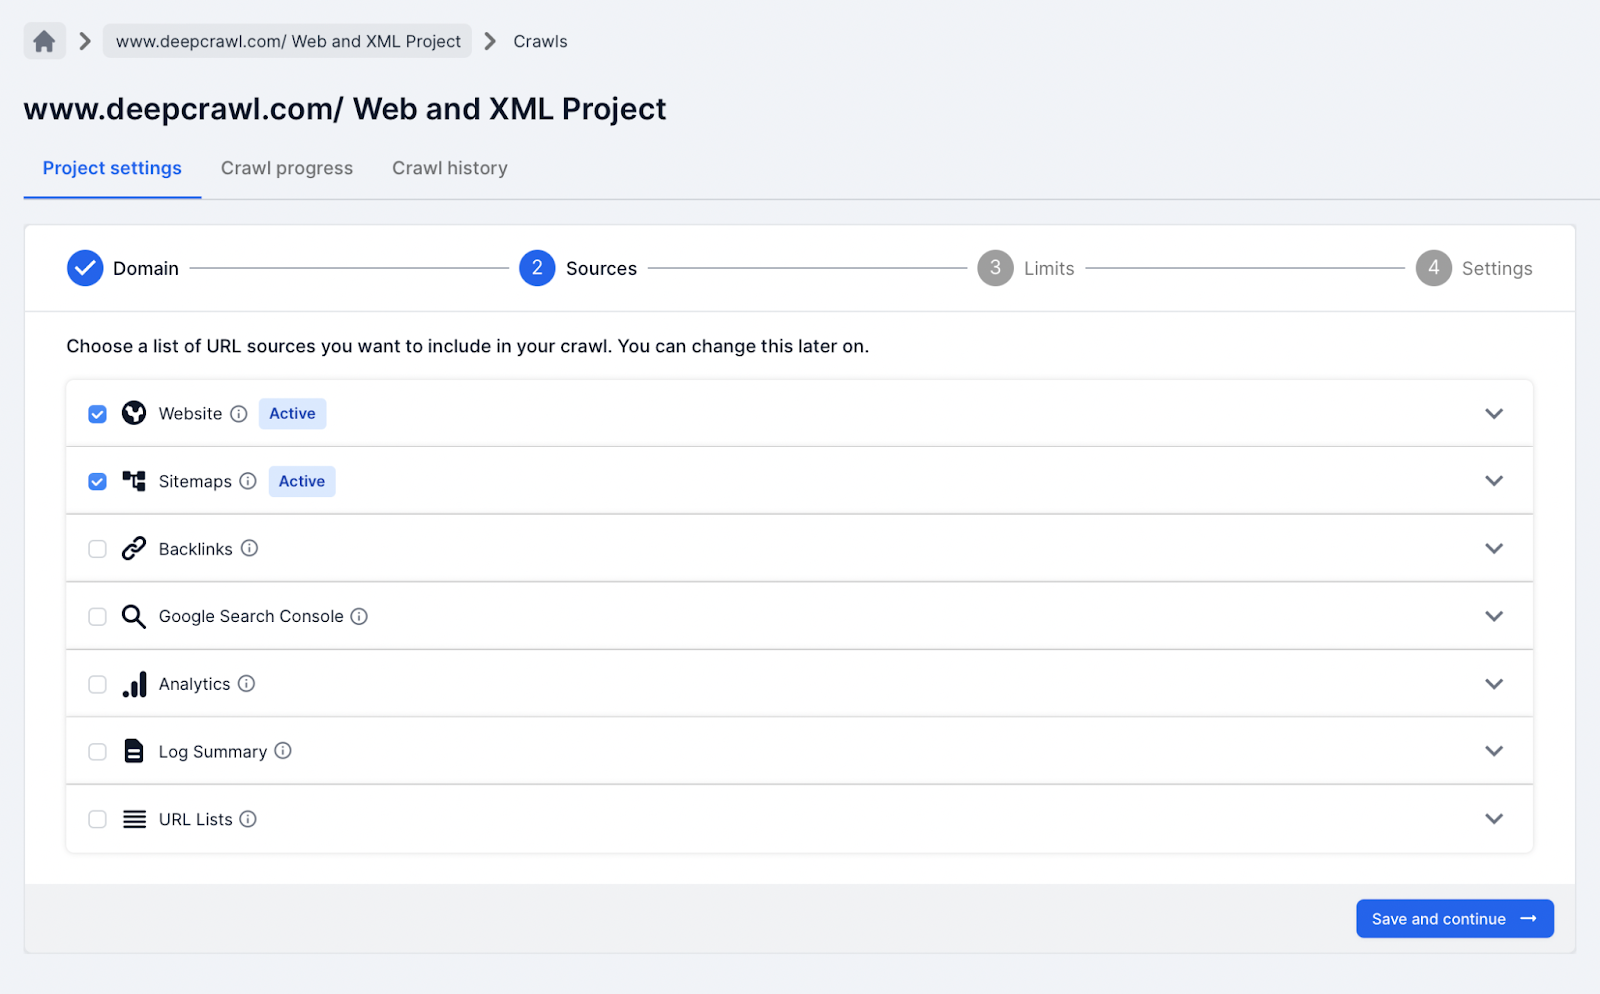Click the step 2 Sources circle
Viewport: 1600px width, 994px height.
point(537,268)
